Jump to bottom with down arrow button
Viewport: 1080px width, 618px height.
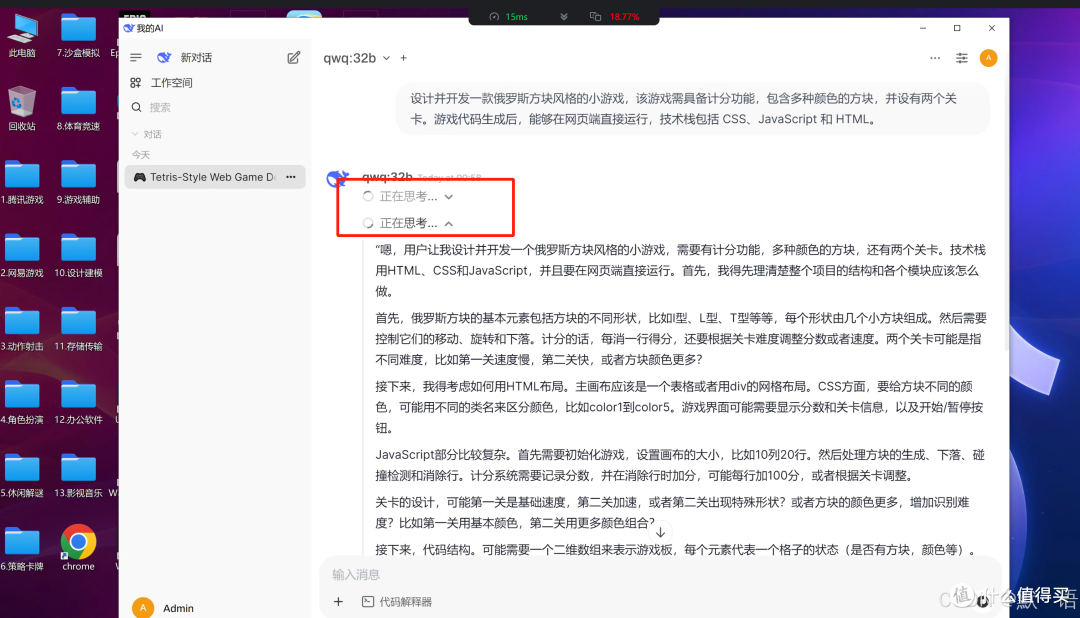[660, 533]
